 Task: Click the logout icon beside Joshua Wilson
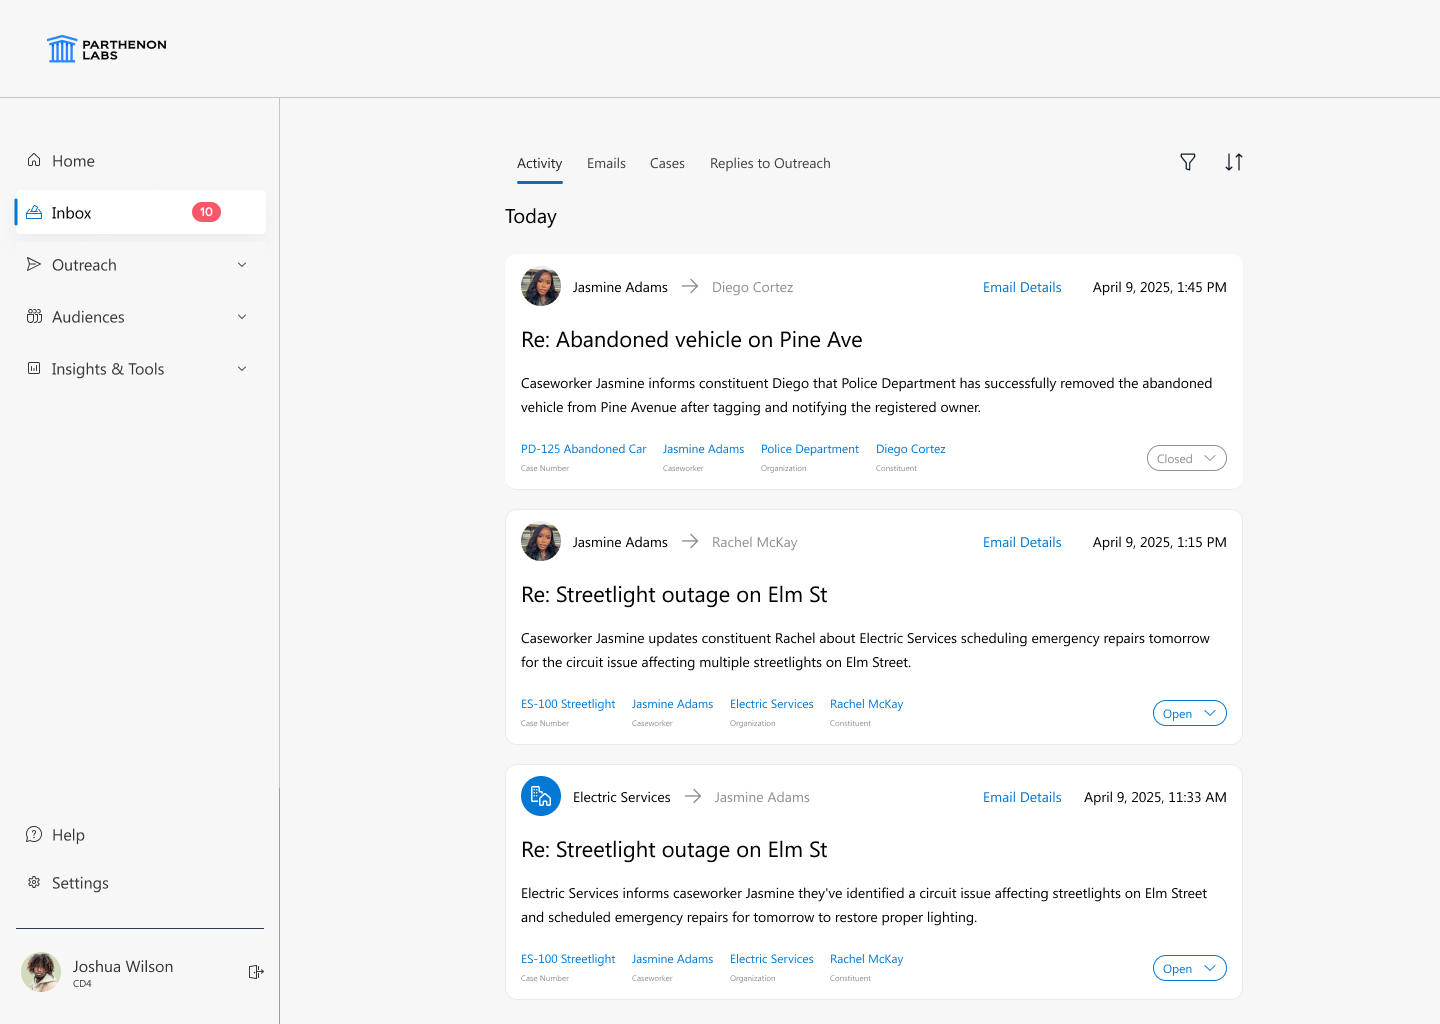pyautogui.click(x=256, y=972)
